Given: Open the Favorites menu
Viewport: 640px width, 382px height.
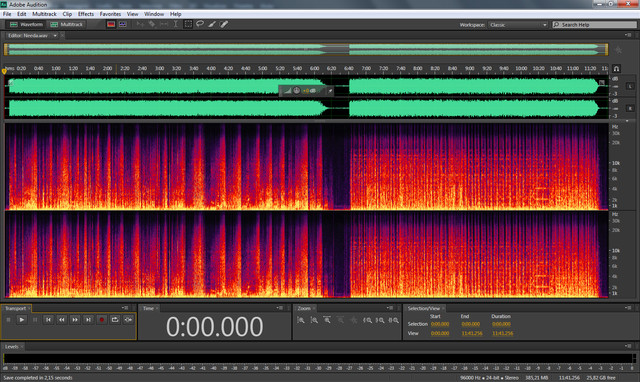Looking at the screenshot, I should [110, 14].
